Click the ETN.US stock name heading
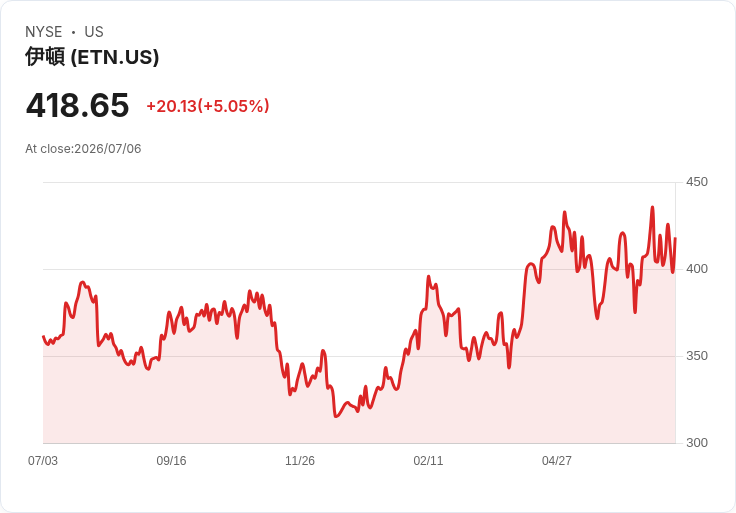Viewport: 736px width, 513px height. [92, 57]
